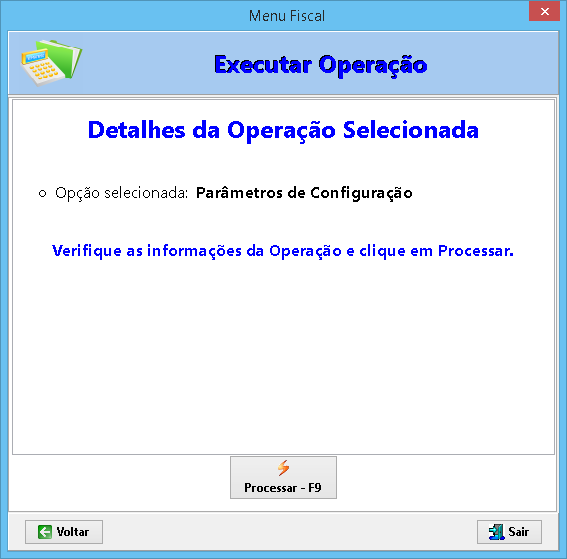Click the empty white details area

pos(283,354)
